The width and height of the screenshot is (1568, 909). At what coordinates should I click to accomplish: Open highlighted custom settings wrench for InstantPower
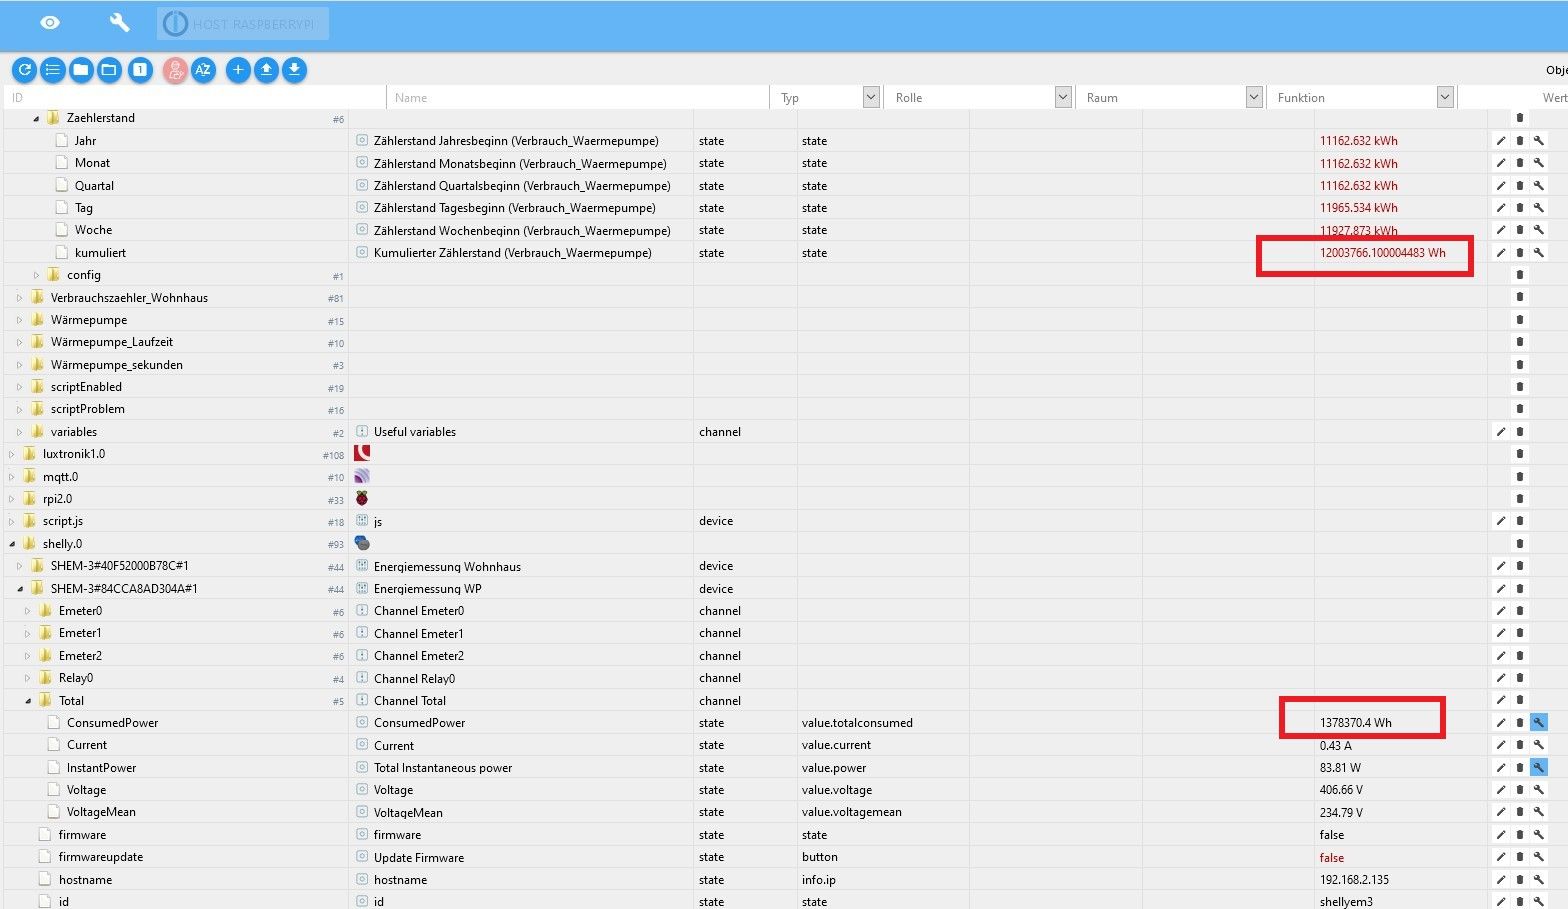pos(1539,767)
